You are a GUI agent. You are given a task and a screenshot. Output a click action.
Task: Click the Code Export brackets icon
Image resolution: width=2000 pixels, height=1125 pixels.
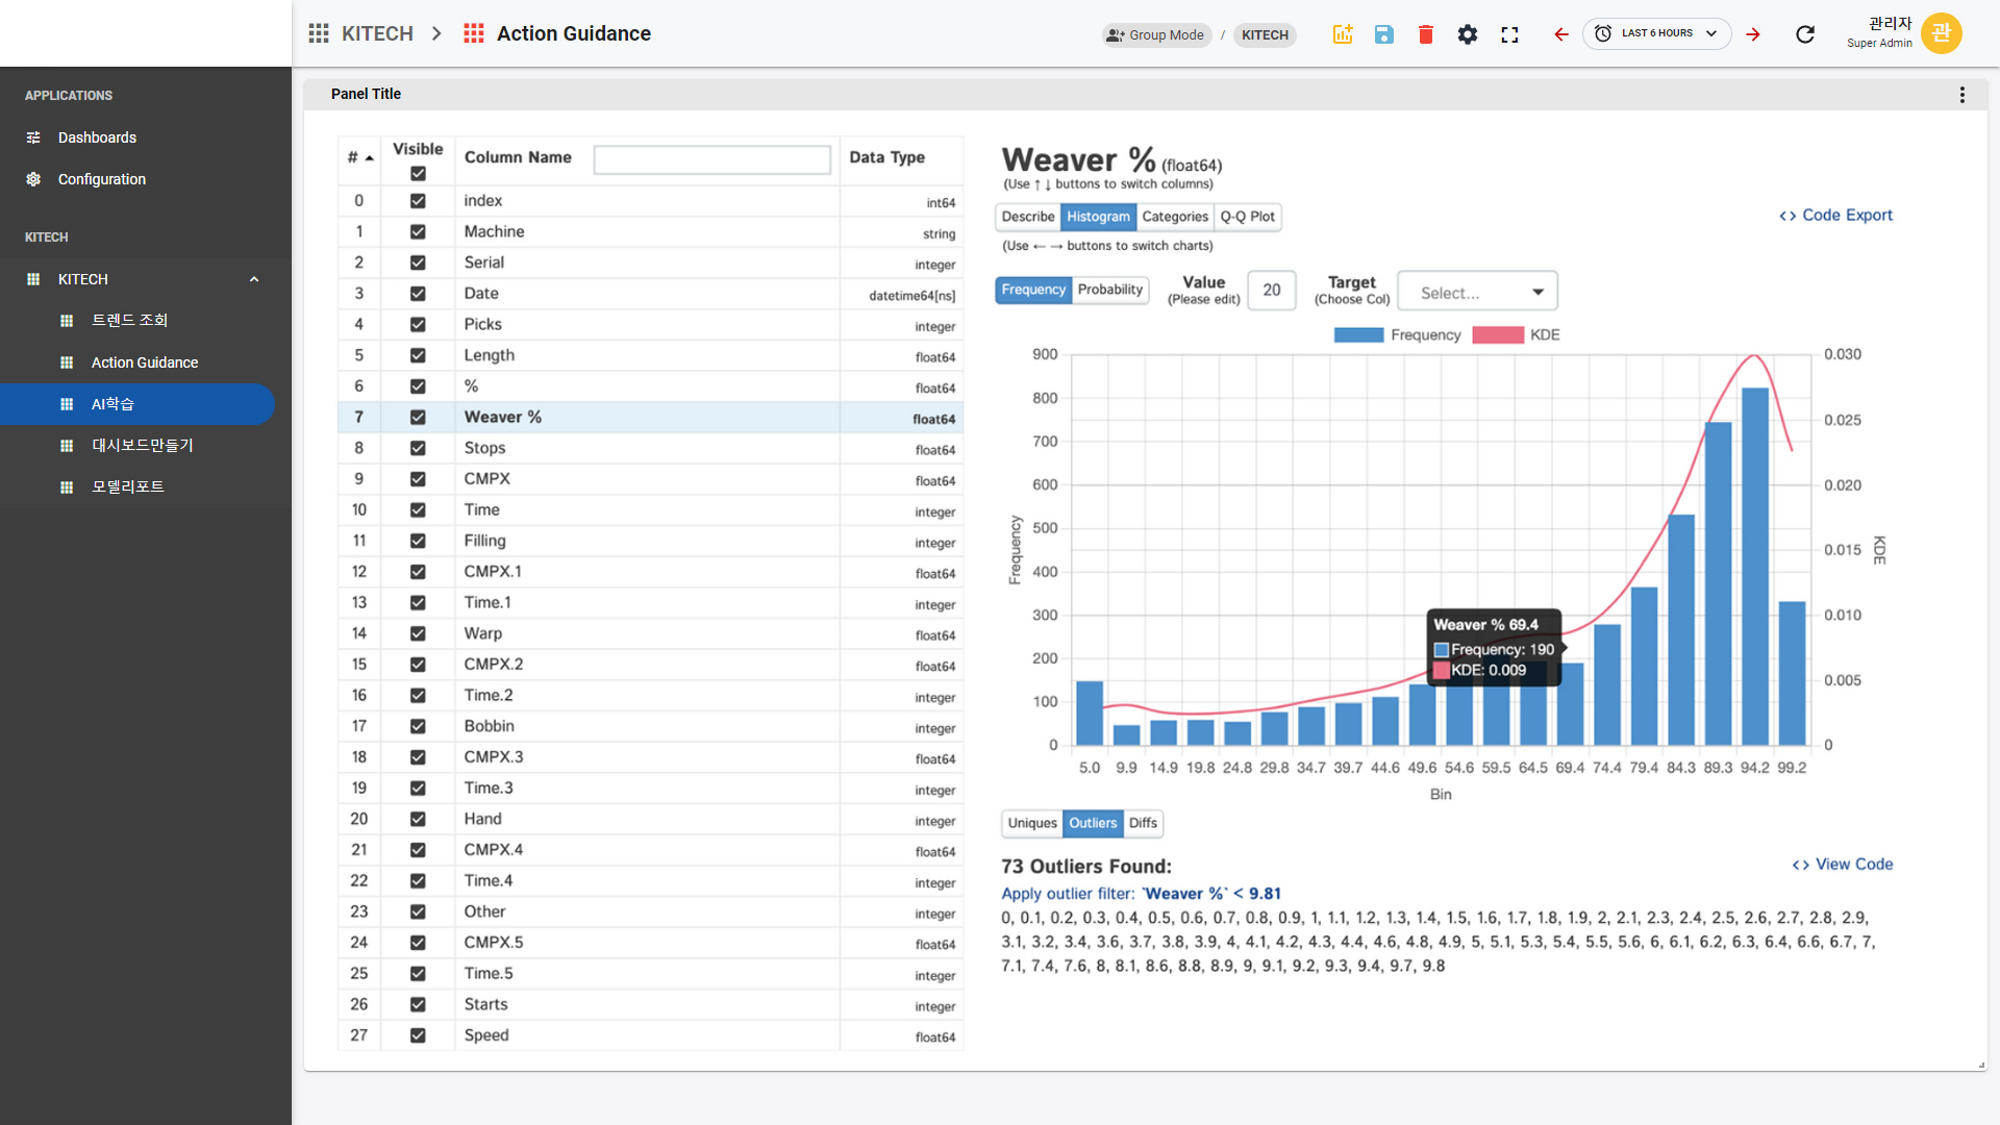1788,216
